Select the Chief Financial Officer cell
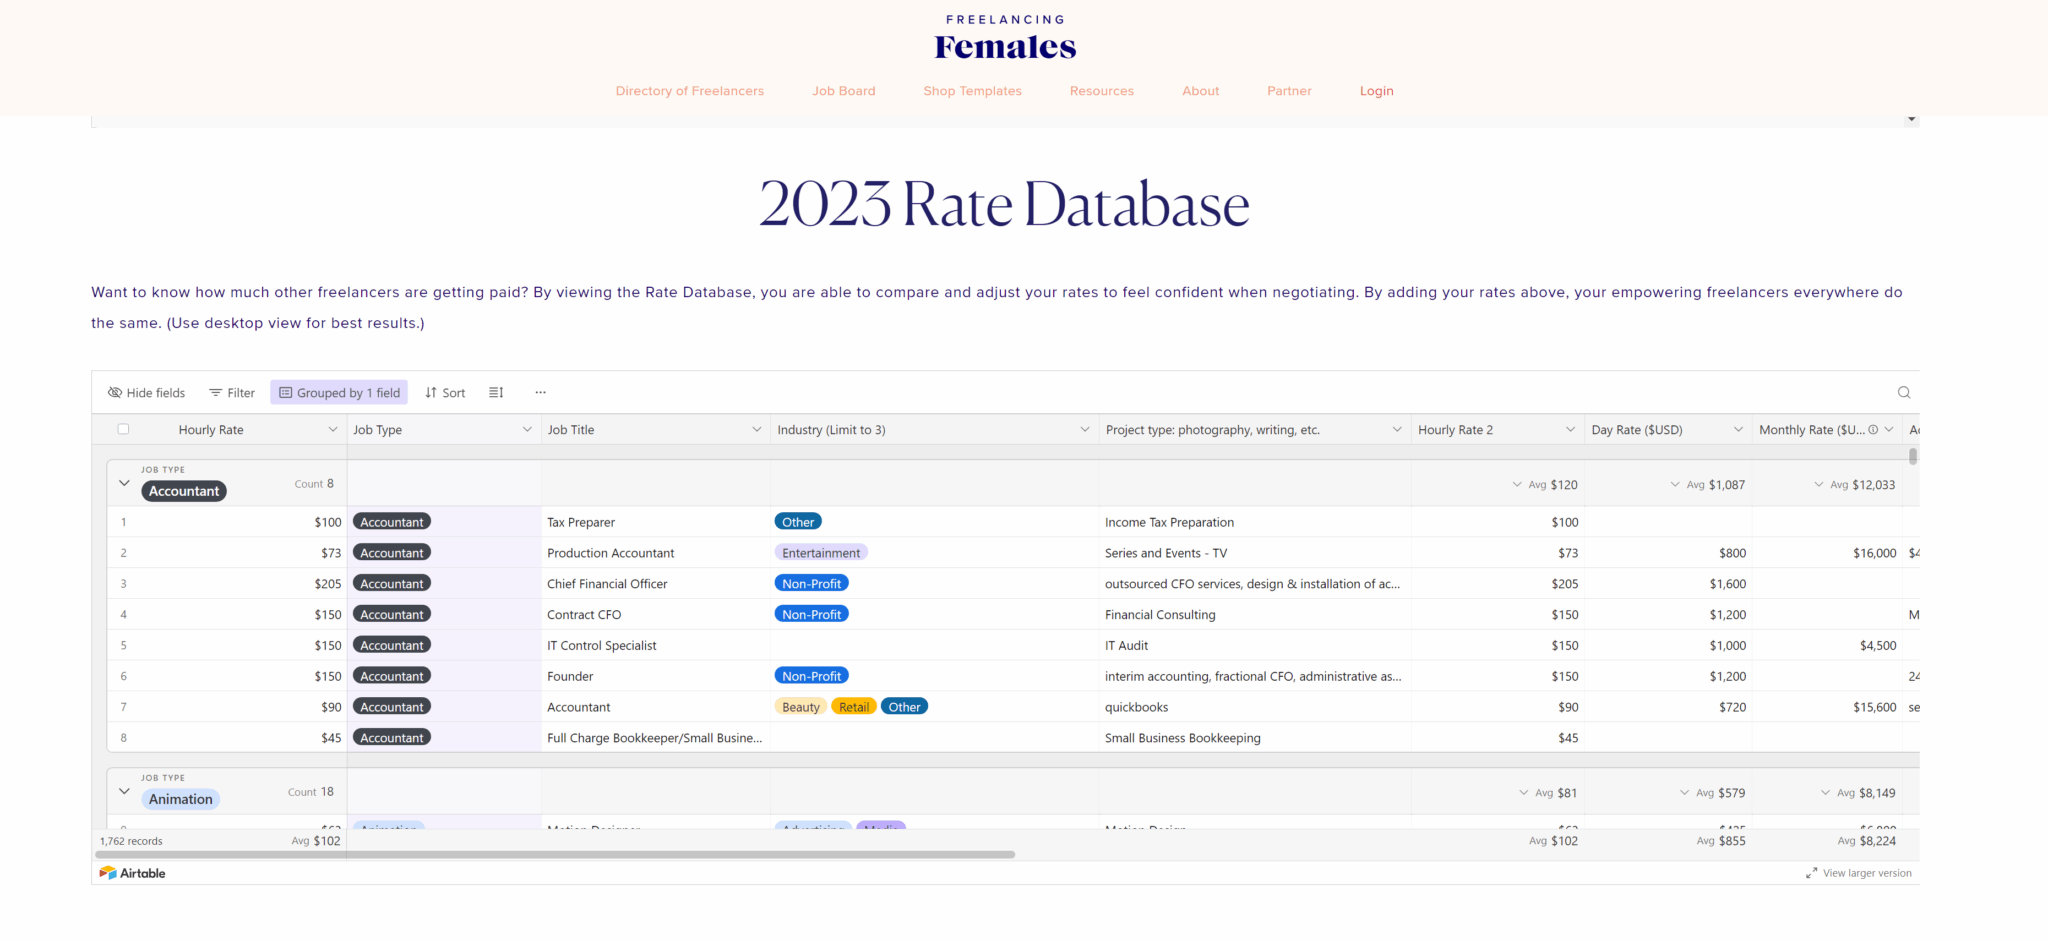The height and width of the screenshot is (941, 2048). pyautogui.click(x=656, y=584)
